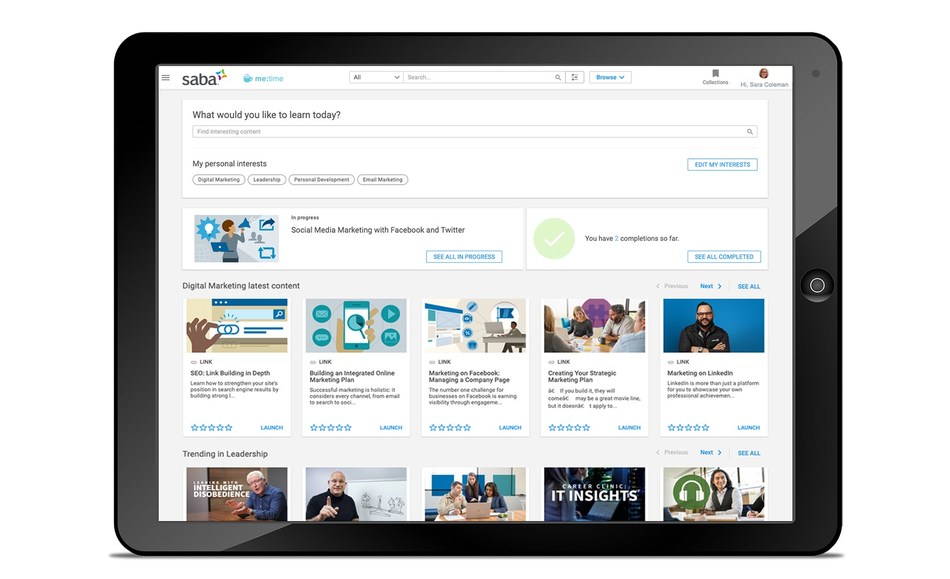Open SEE ALL IN PROGRESS
This screenshot has height=579, width=950.
coord(464,257)
